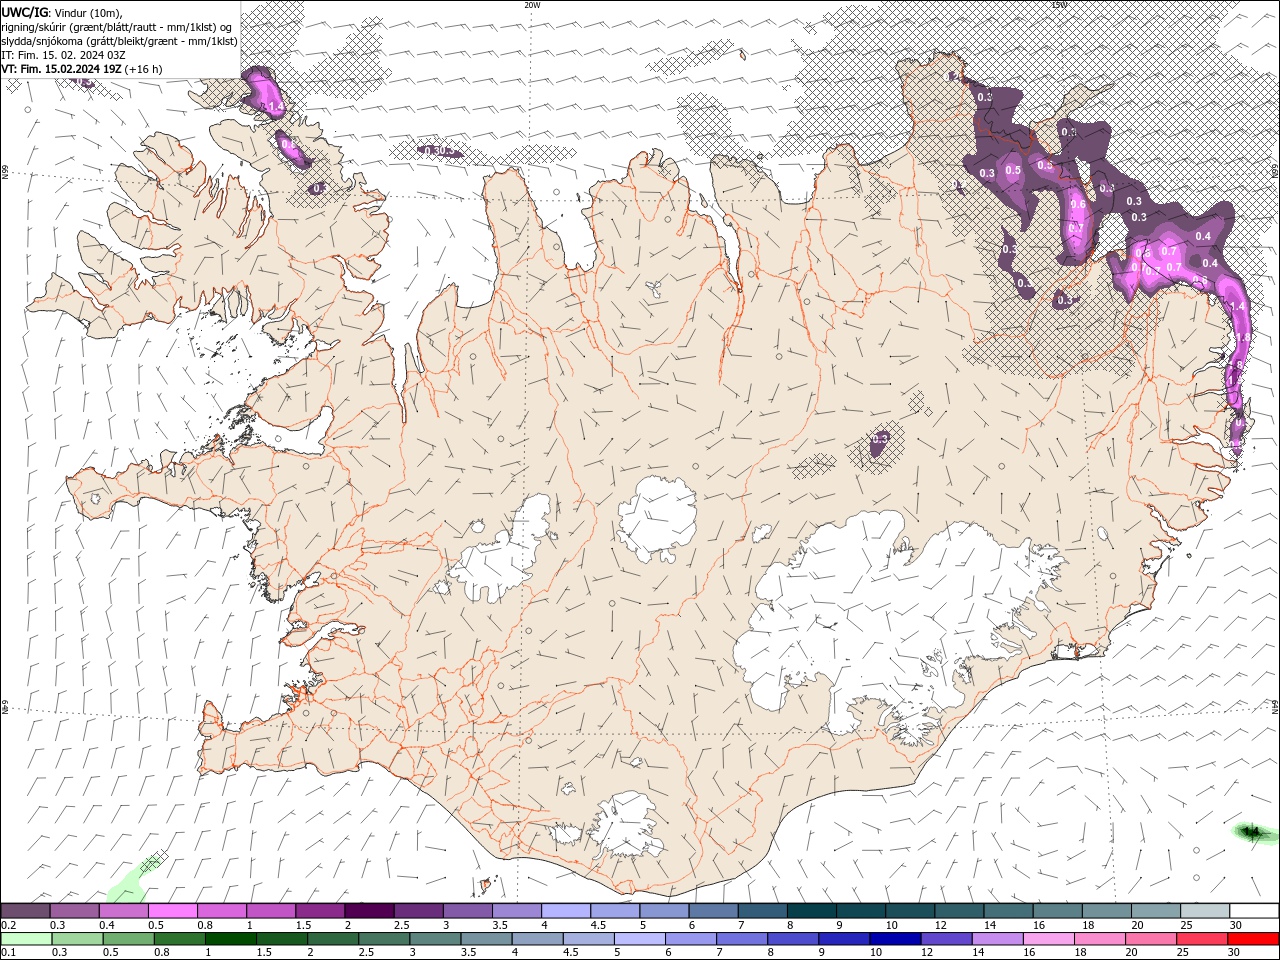1280x960 pixels.
Task: Click the '0.1' label under the rain scale
Action: [7, 953]
